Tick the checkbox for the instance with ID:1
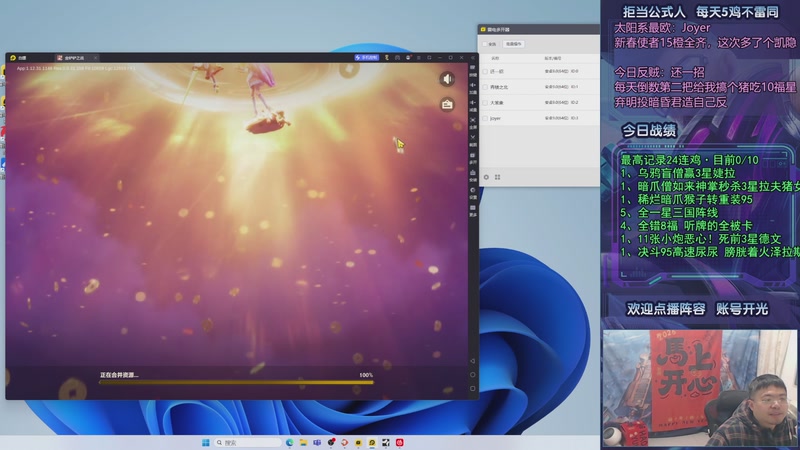Screen dimensions: 800x450 (x=485, y=87)
